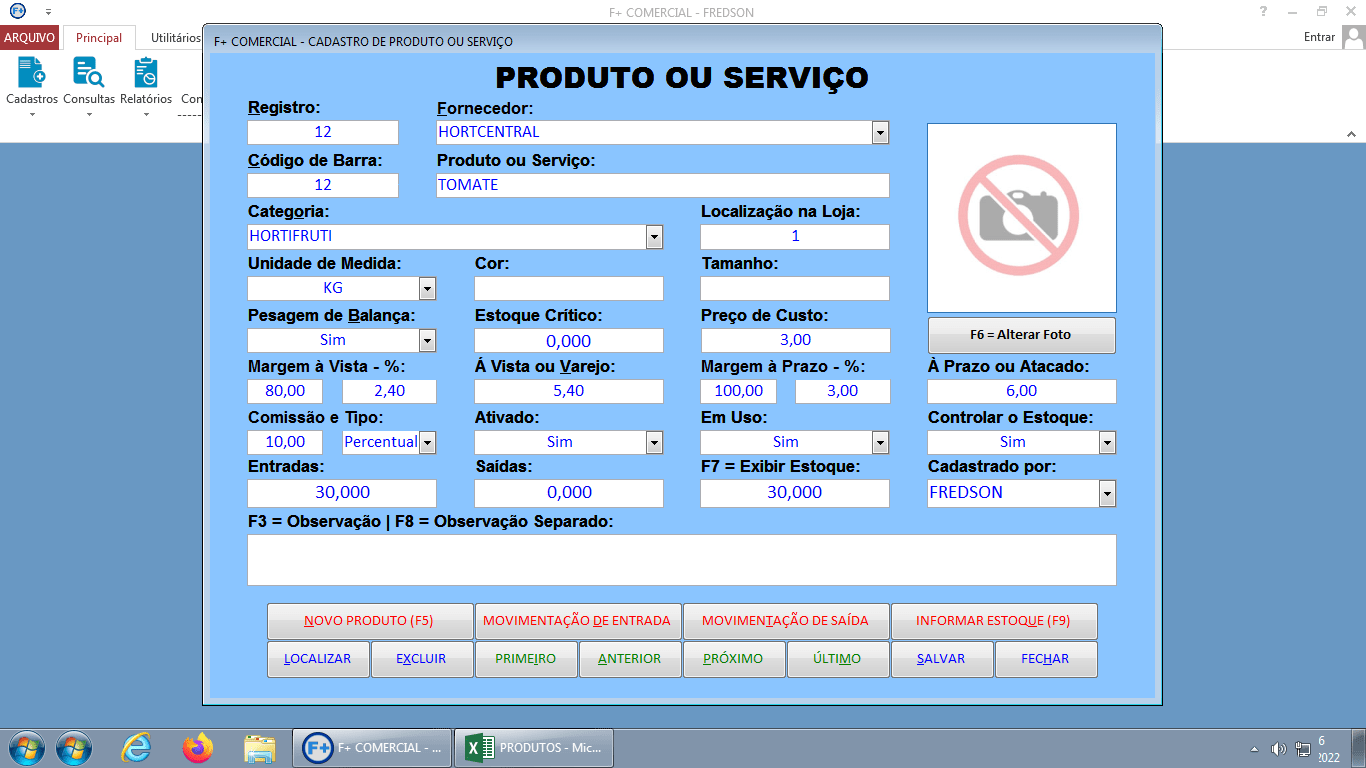Click the F+ COMERCIAL taskbar item
The image size is (1366, 768).
[372, 747]
